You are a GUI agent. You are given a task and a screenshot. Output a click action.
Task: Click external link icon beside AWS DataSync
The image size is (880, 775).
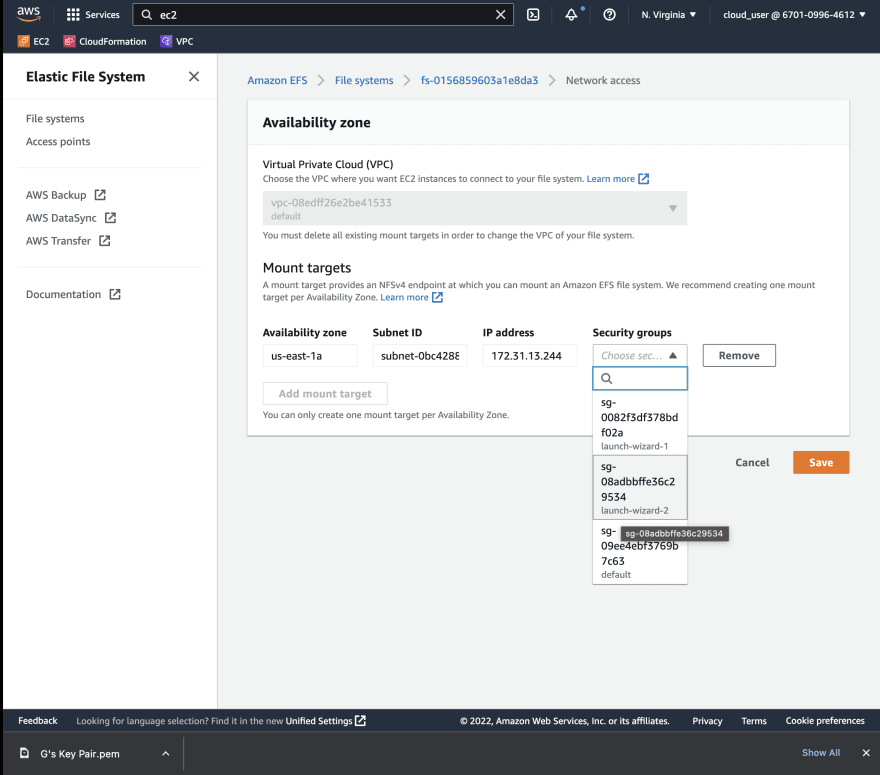pos(111,218)
